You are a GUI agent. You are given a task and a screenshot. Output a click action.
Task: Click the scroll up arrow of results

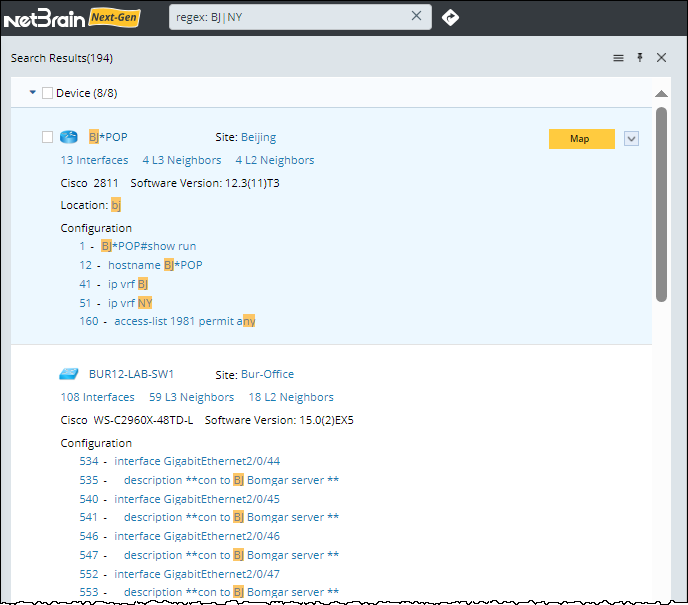661,94
